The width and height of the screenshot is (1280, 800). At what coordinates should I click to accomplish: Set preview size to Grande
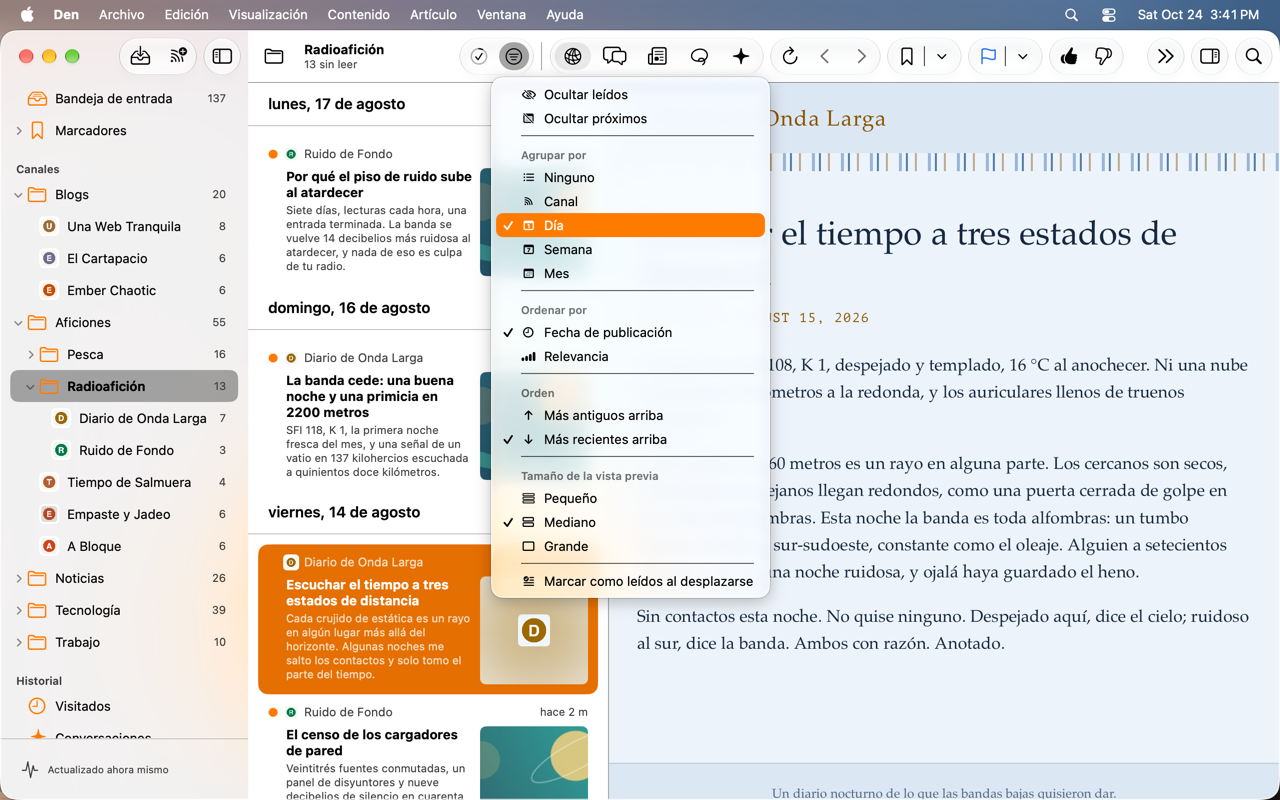click(x=630, y=546)
